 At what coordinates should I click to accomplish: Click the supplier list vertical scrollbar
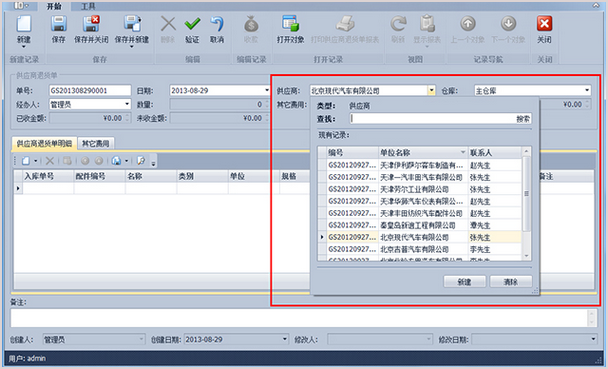(x=526, y=203)
